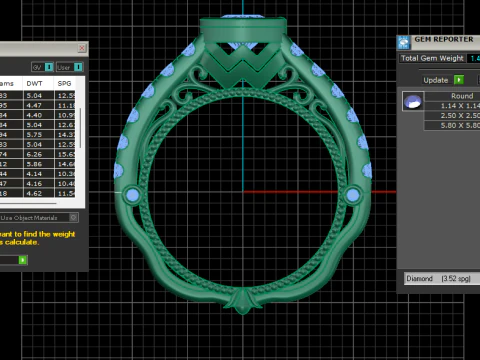Click the Total Gem Weight value field
The image size is (480, 360).
pos(473,58)
